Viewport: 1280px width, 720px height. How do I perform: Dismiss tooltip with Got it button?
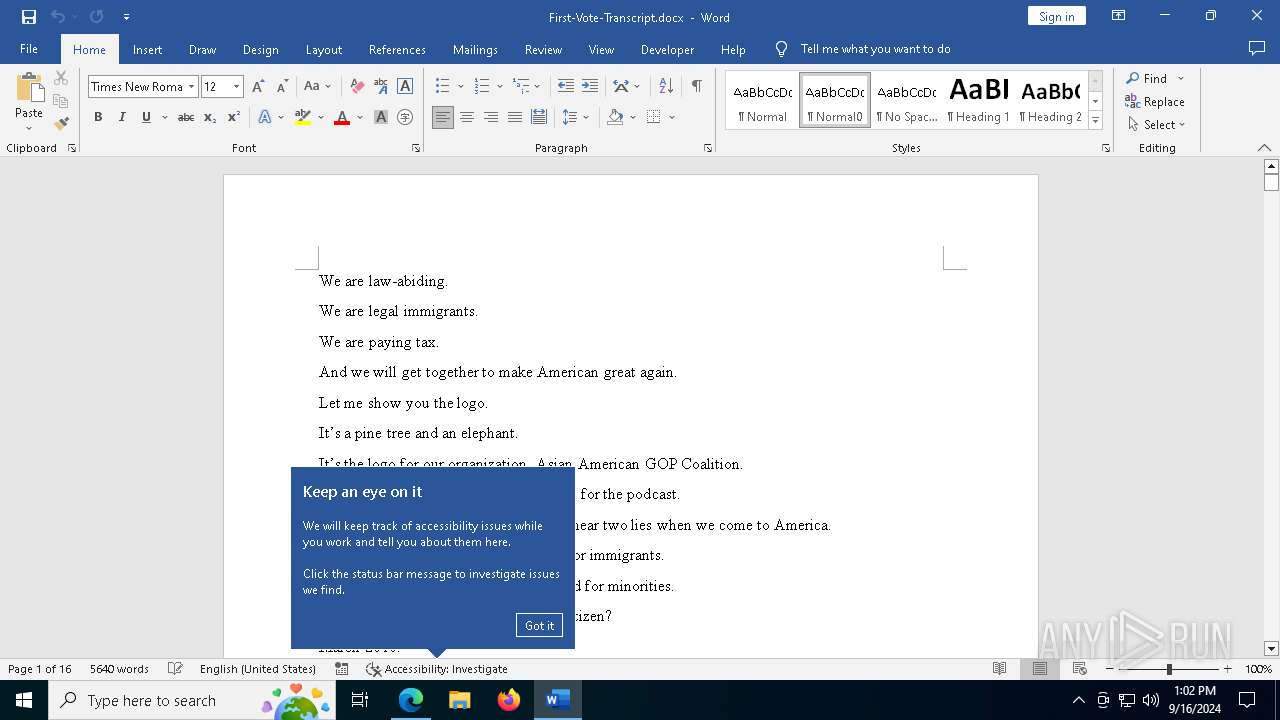click(539, 625)
